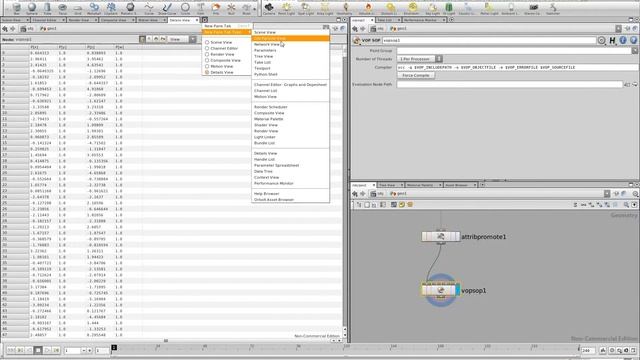Select the Grid shelf tool
This screenshot has height=360, width=640.
click(78, 8)
